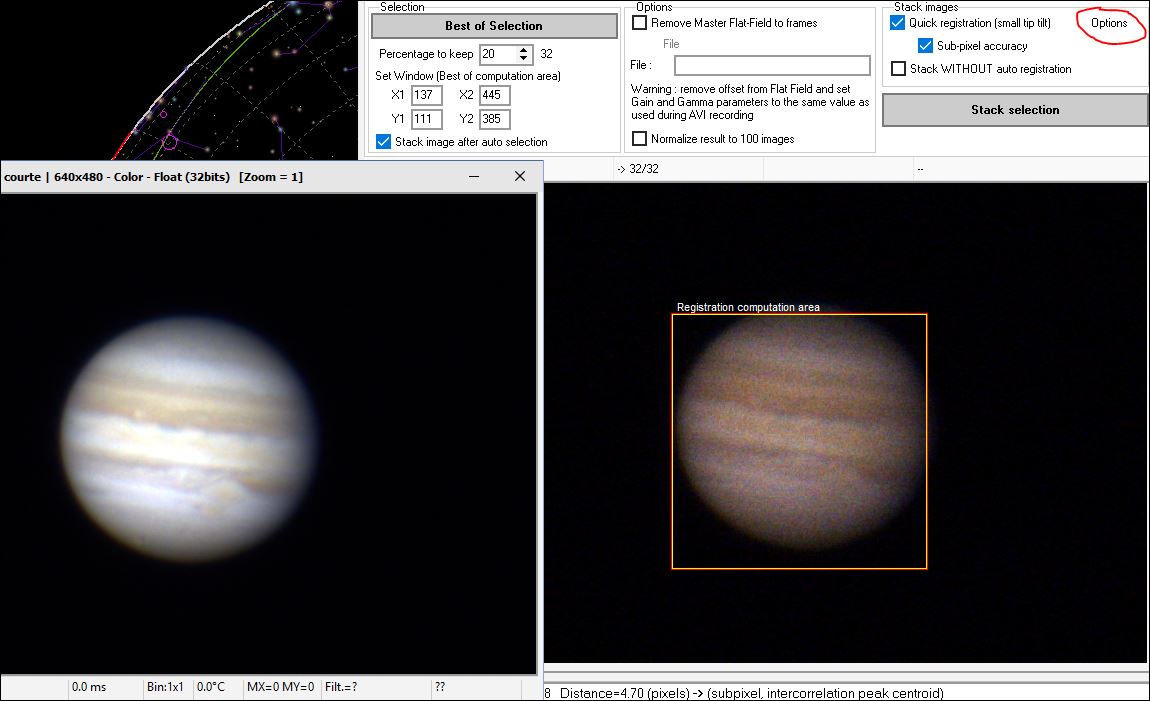
Task: Minimize the courte image window
Action: click(x=473, y=176)
